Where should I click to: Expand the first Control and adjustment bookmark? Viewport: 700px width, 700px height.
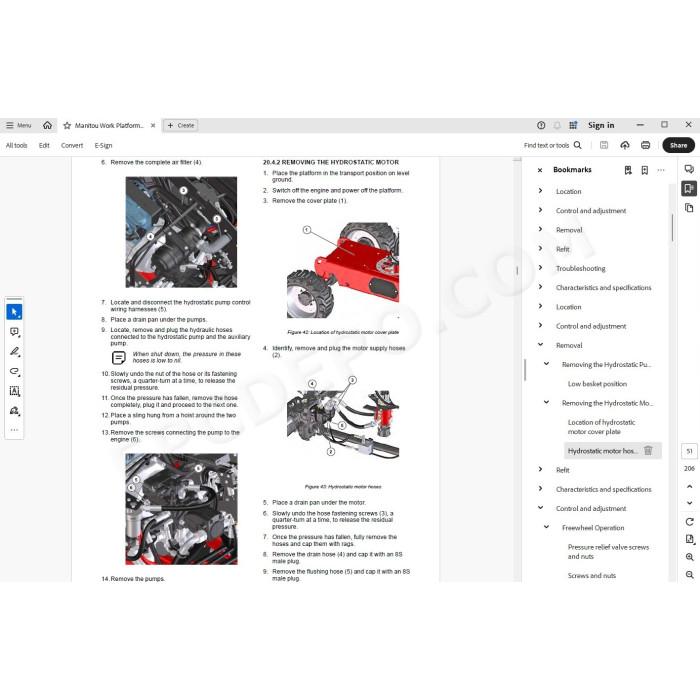tap(540, 210)
